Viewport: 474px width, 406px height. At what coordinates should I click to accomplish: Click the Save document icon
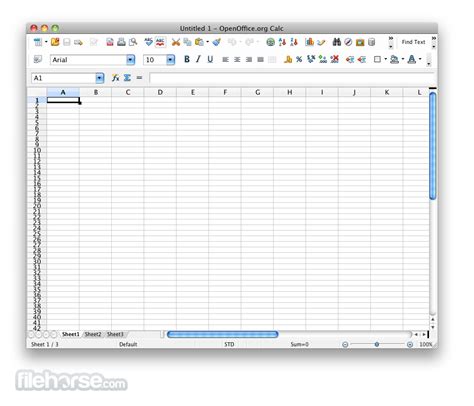[67, 42]
